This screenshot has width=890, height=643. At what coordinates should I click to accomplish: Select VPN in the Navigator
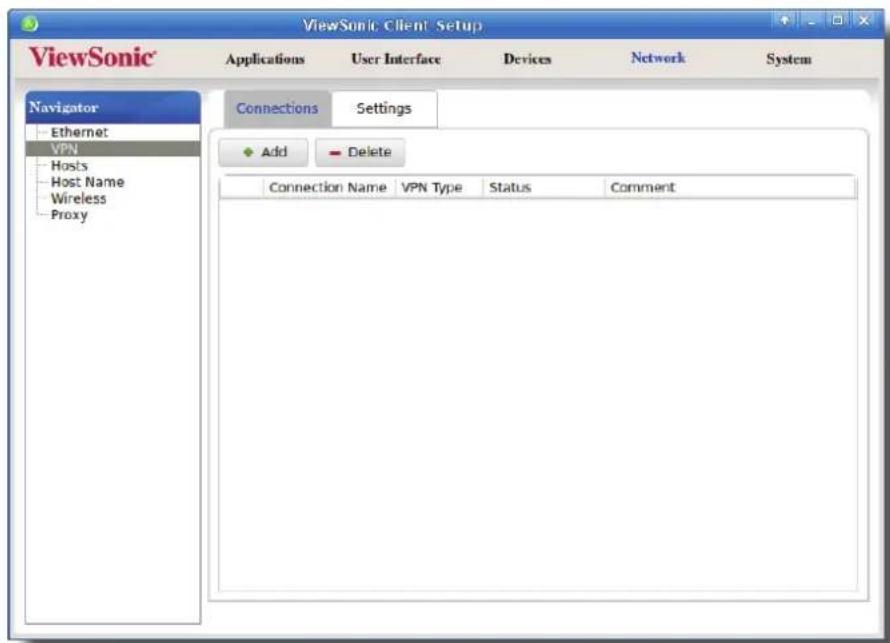[113, 149]
